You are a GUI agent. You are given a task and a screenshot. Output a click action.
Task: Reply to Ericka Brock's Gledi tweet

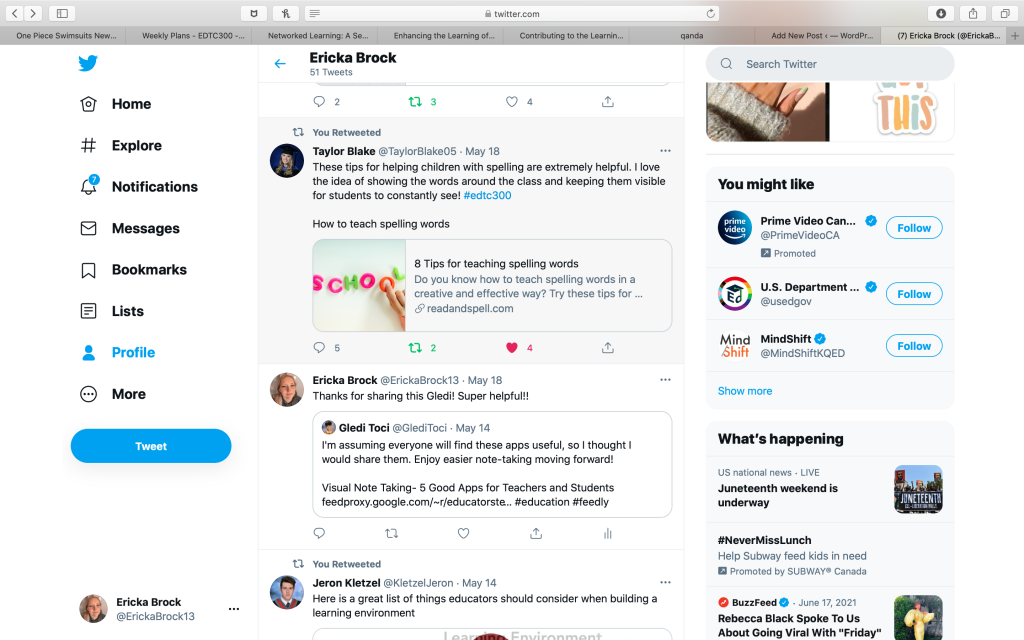(x=319, y=533)
